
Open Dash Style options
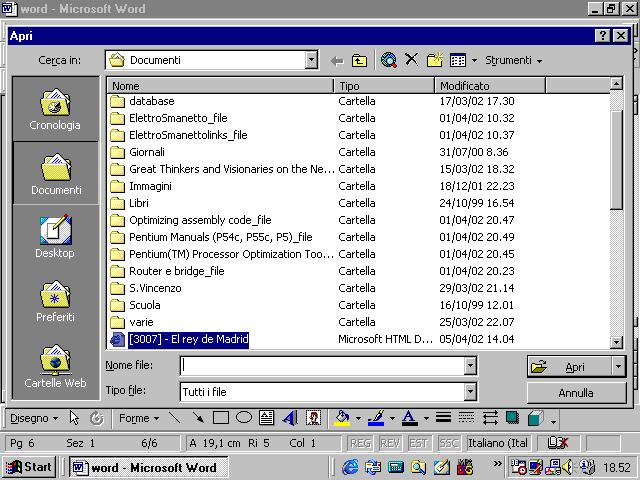tap(467, 418)
